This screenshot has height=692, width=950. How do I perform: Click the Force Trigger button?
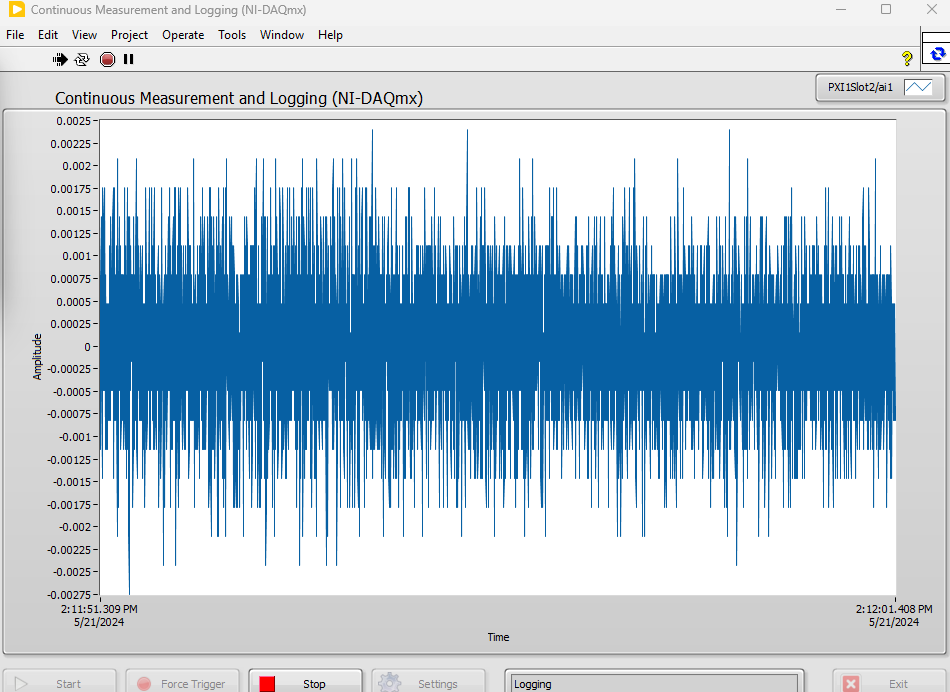(x=183, y=683)
